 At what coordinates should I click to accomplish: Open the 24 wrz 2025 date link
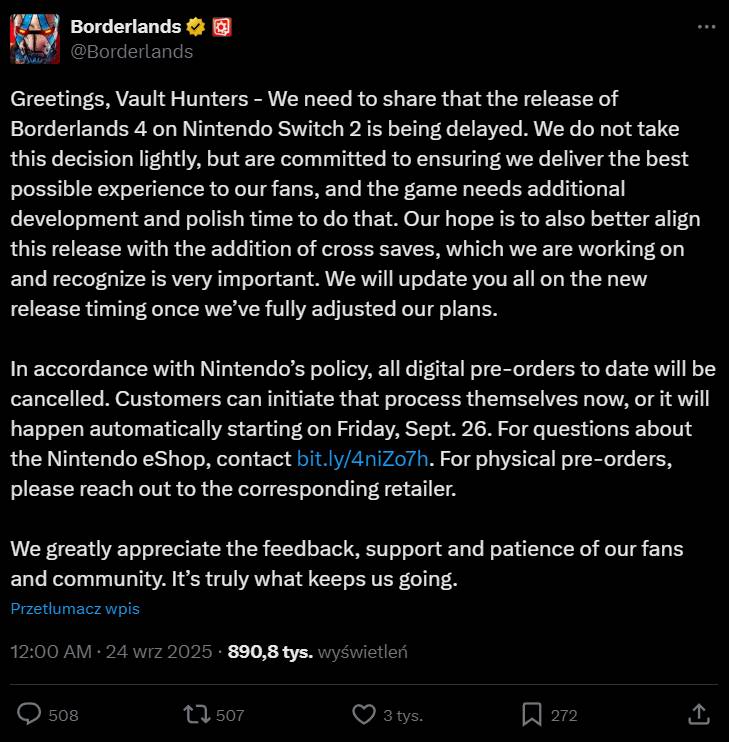pyautogui.click(x=159, y=652)
